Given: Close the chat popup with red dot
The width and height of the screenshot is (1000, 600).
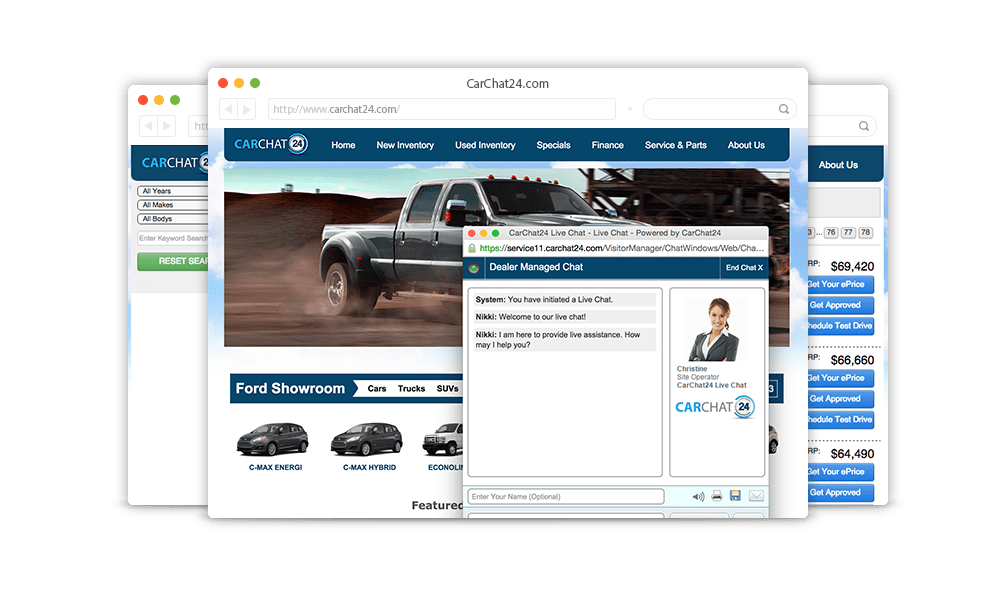Looking at the screenshot, I should [472, 233].
